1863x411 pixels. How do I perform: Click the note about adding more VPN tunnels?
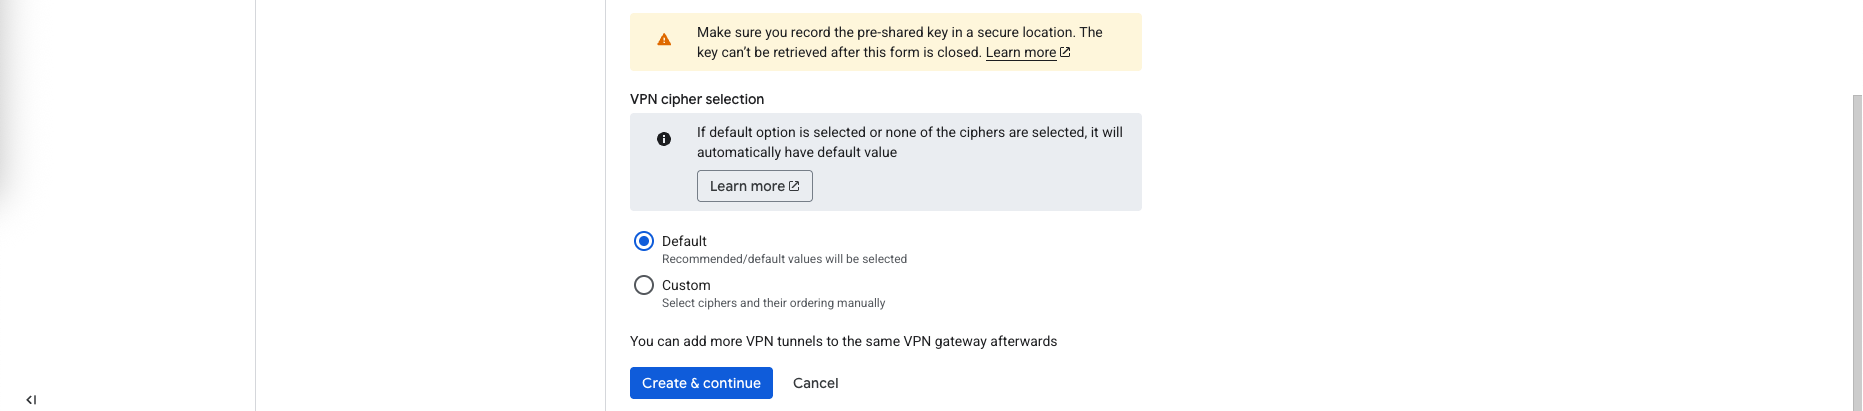tap(843, 341)
